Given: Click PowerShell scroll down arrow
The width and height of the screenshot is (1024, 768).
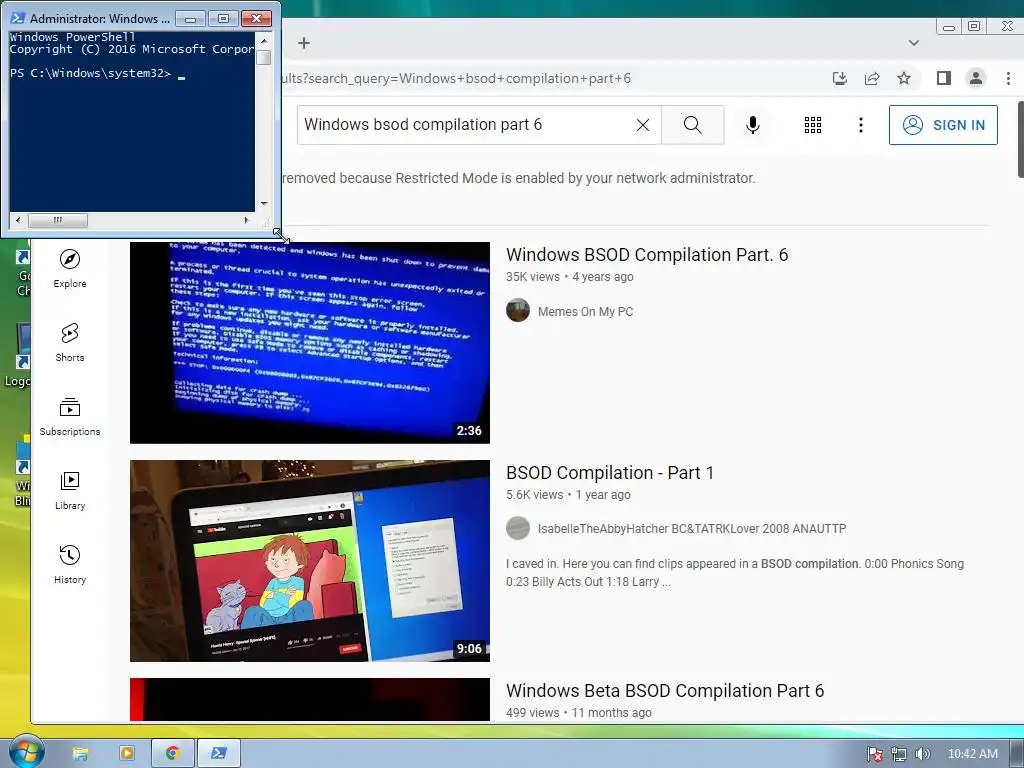Looking at the screenshot, I should tap(264, 203).
